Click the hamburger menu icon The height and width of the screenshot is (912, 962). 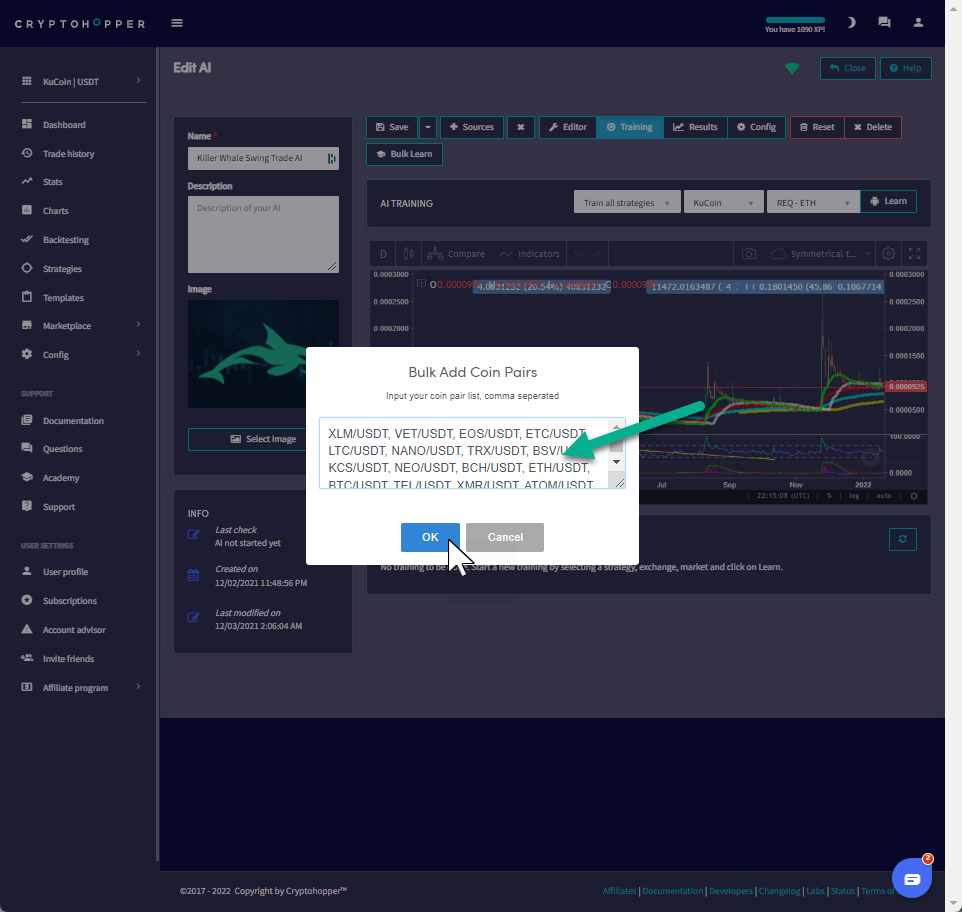177,23
